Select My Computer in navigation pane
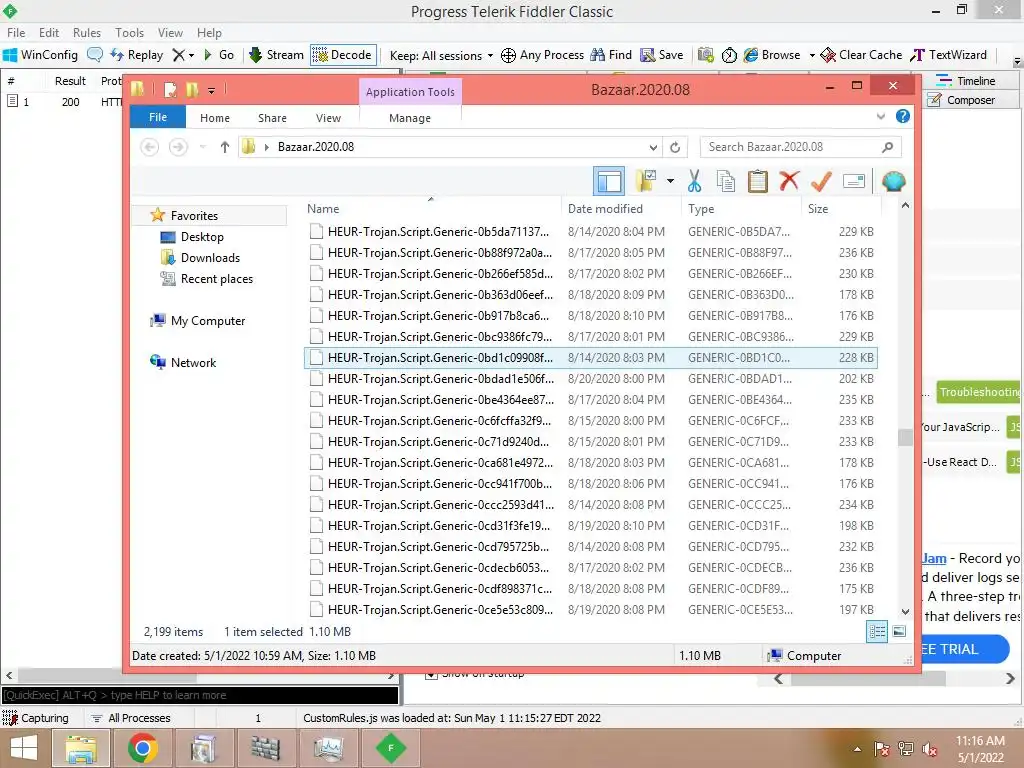This screenshot has height=768, width=1024. 208,321
